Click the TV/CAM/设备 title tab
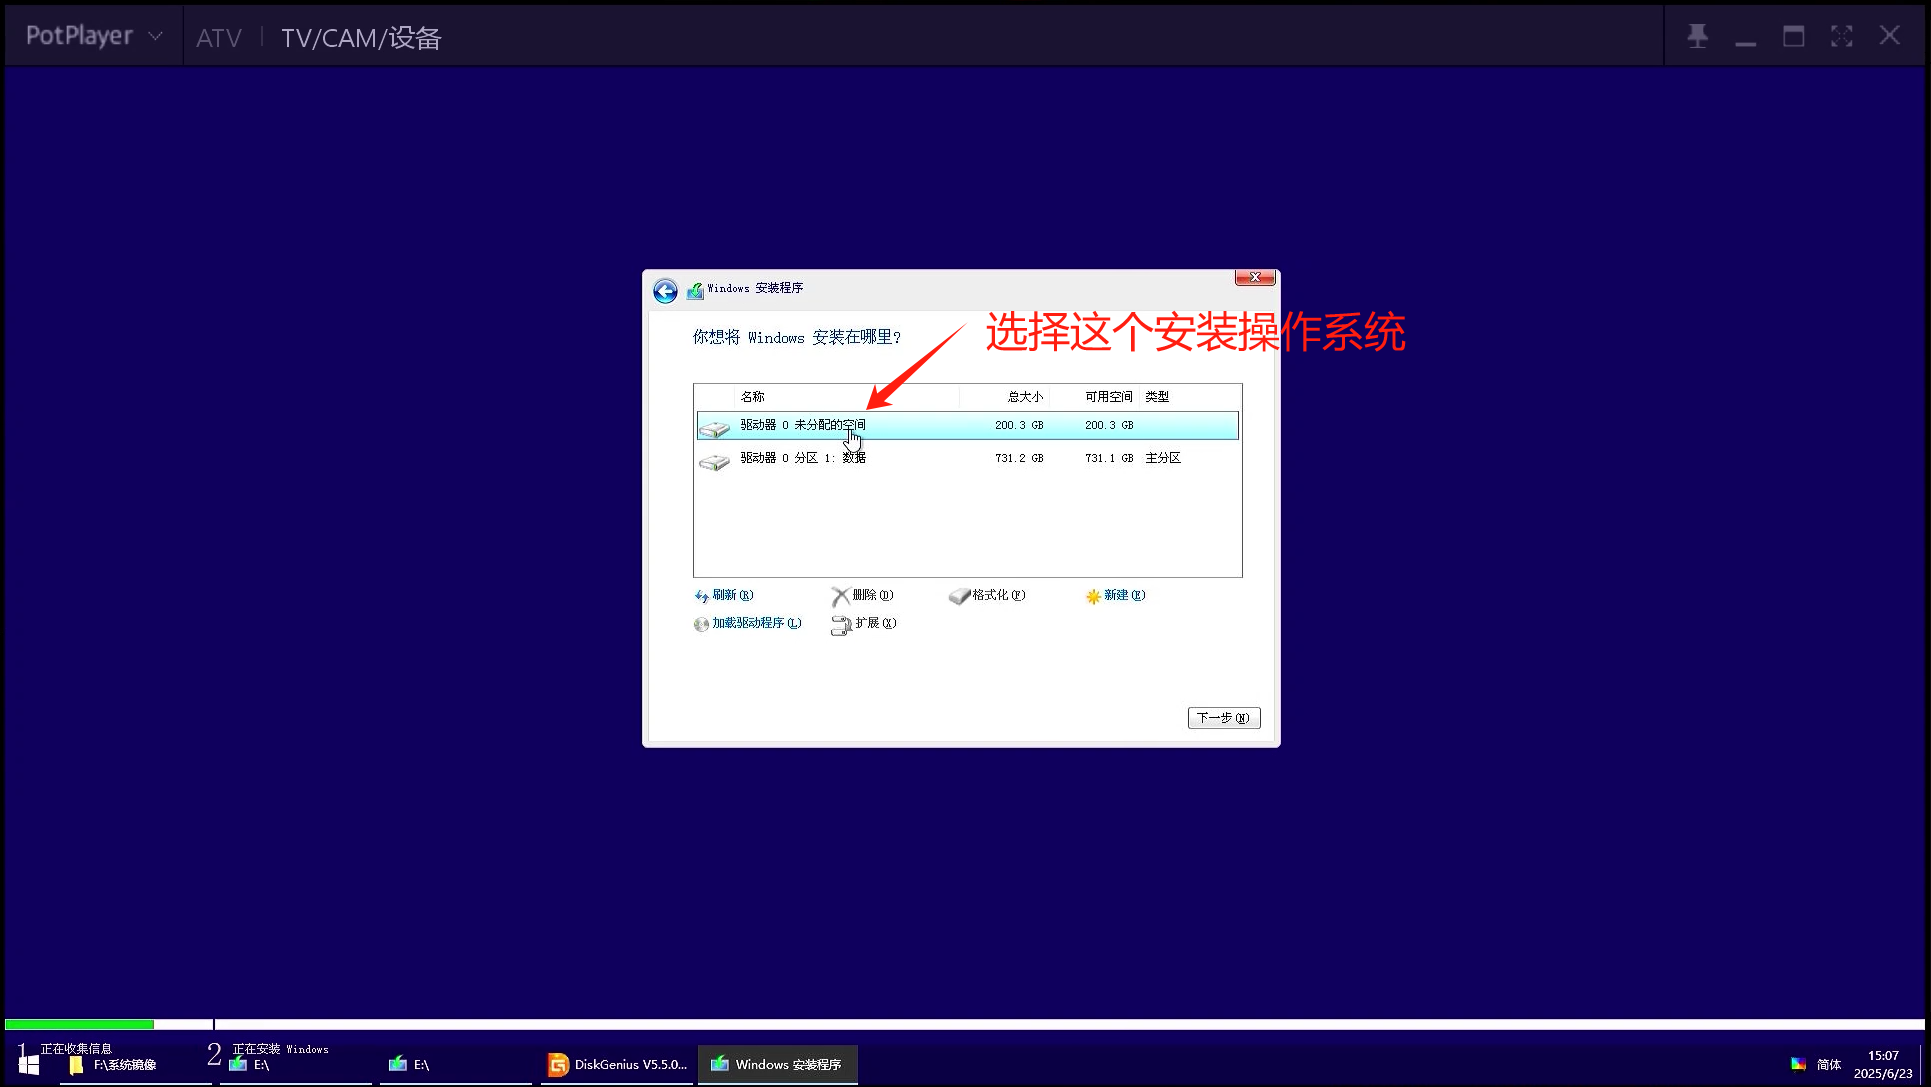 [361, 38]
